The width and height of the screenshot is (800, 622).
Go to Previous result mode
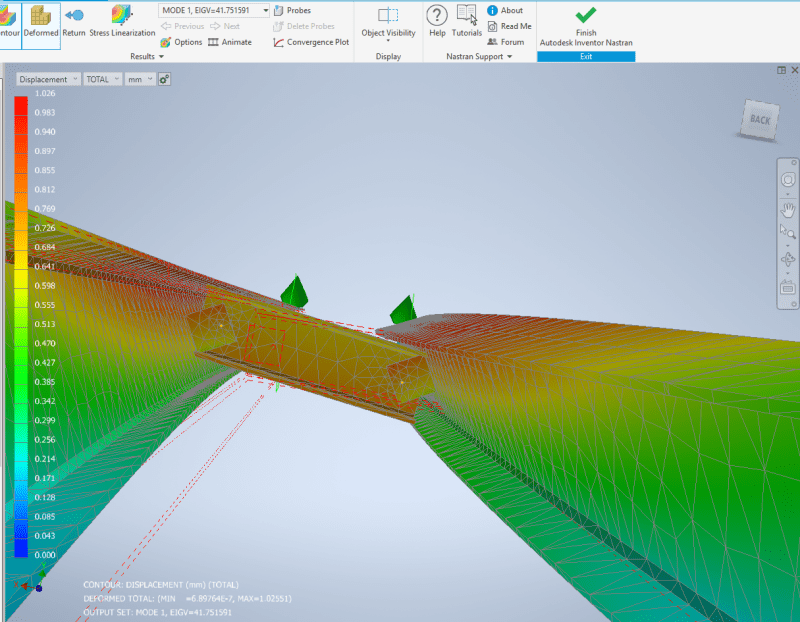click(182, 26)
